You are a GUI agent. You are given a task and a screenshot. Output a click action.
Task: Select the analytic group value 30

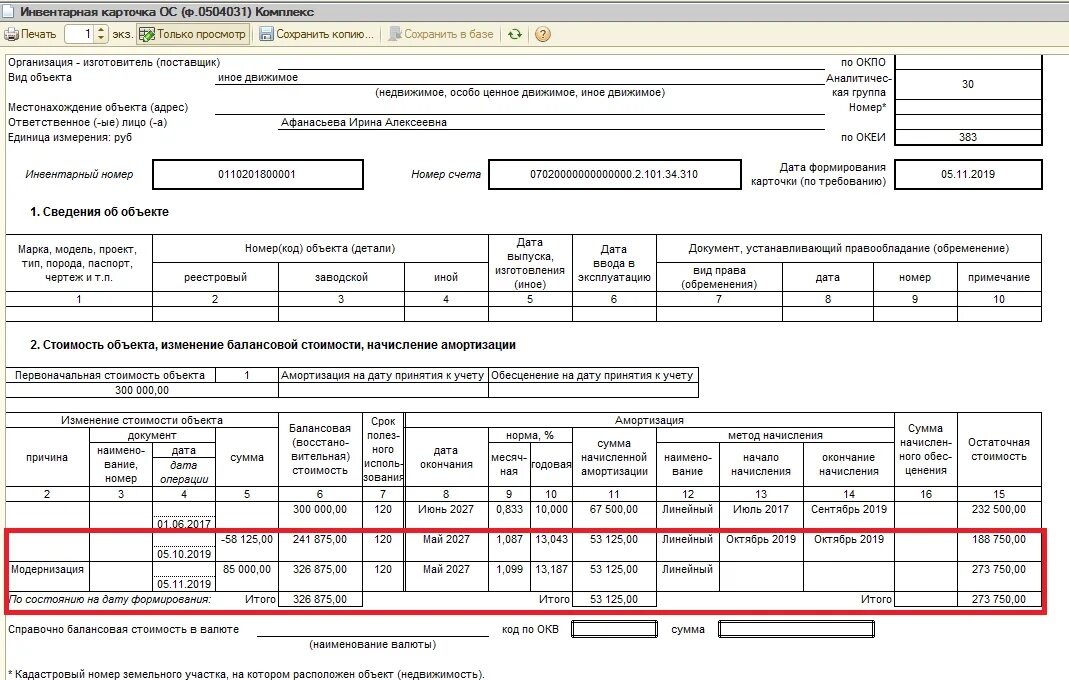[x=968, y=85]
